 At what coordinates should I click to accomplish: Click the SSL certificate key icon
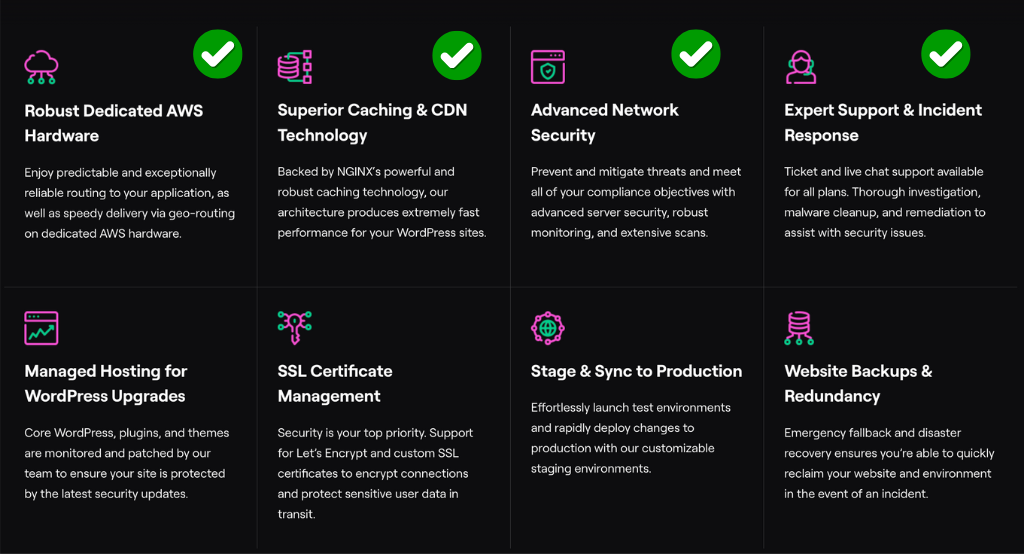click(x=295, y=328)
